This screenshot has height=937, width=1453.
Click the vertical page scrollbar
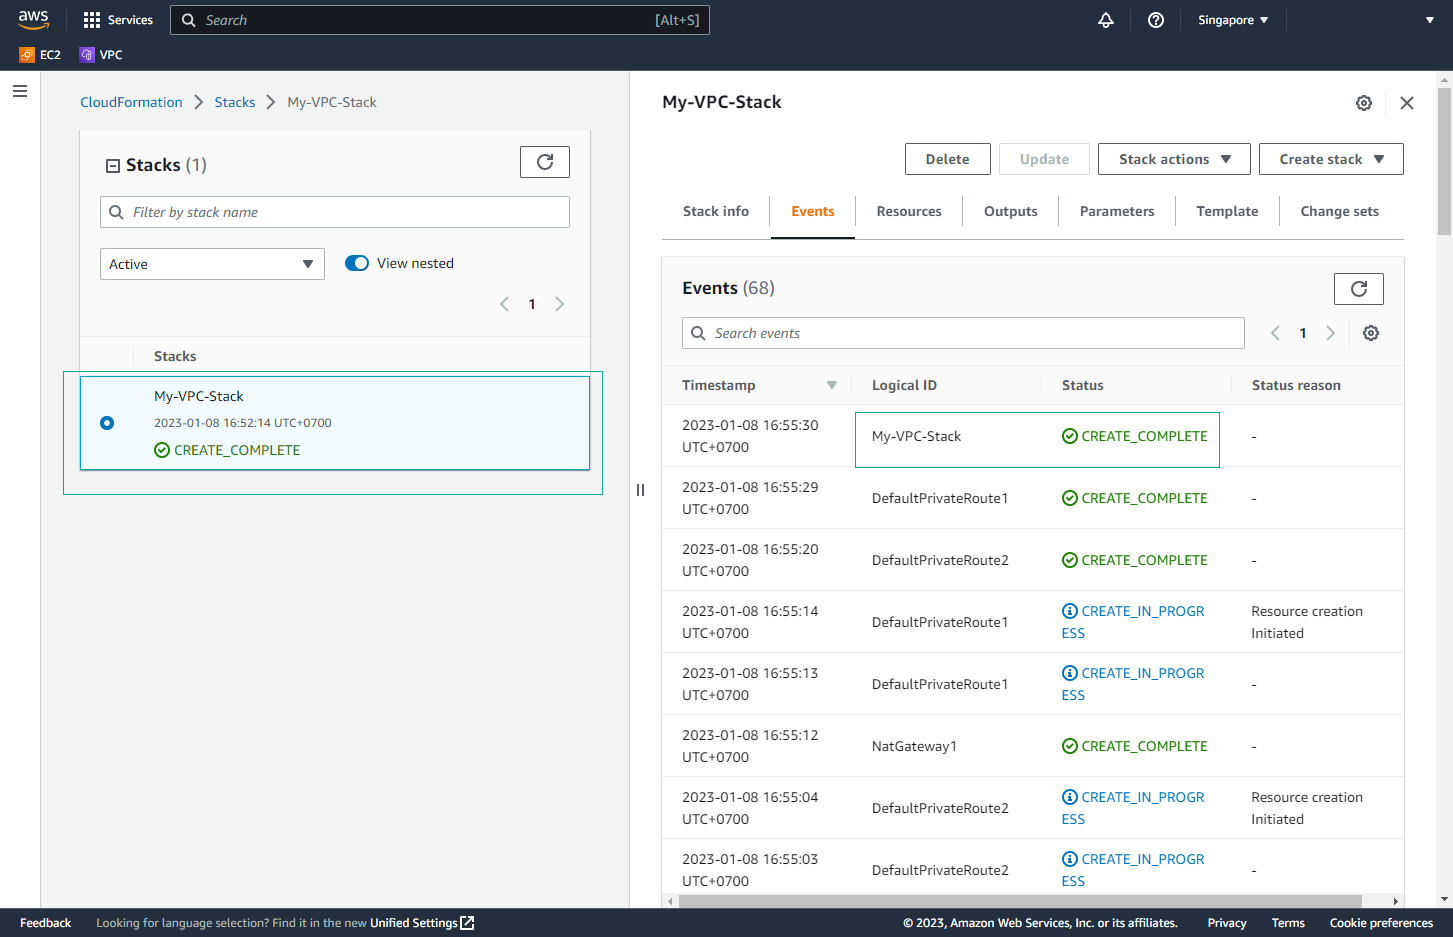pos(1444,160)
